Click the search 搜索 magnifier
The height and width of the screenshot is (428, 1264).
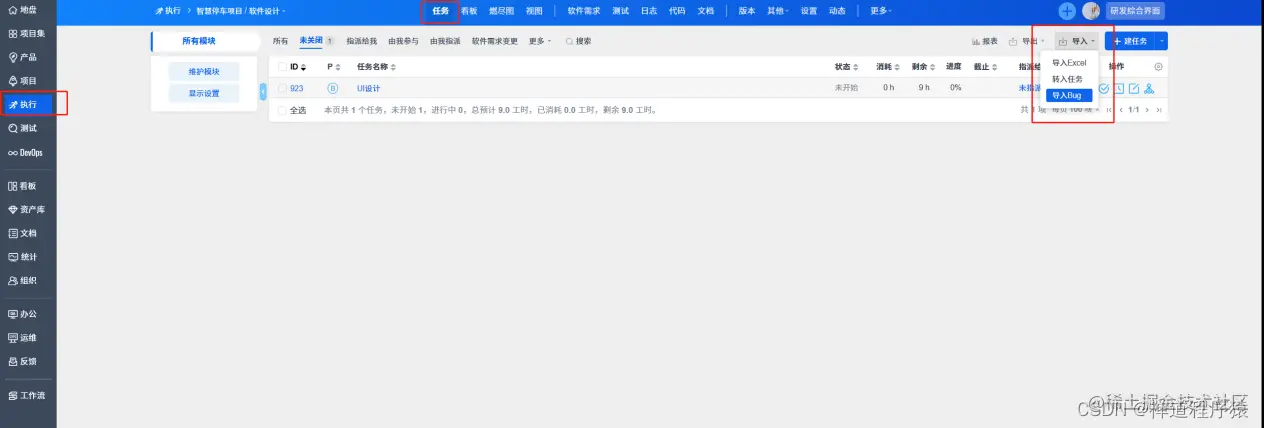(x=579, y=41)
